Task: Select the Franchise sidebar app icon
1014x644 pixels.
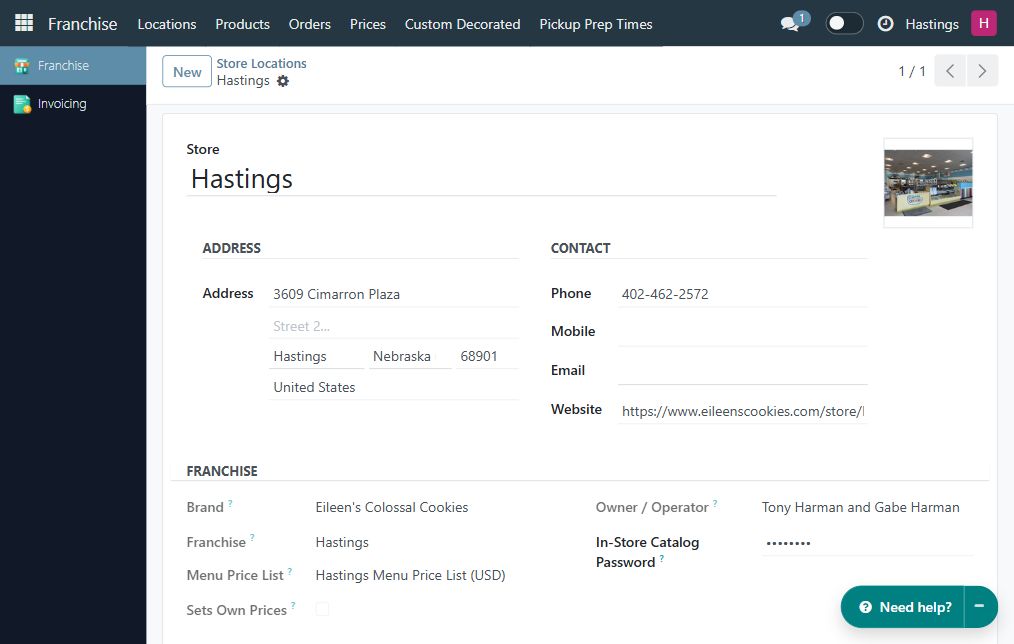Action: pyautogui.click(x=22, y=65)
